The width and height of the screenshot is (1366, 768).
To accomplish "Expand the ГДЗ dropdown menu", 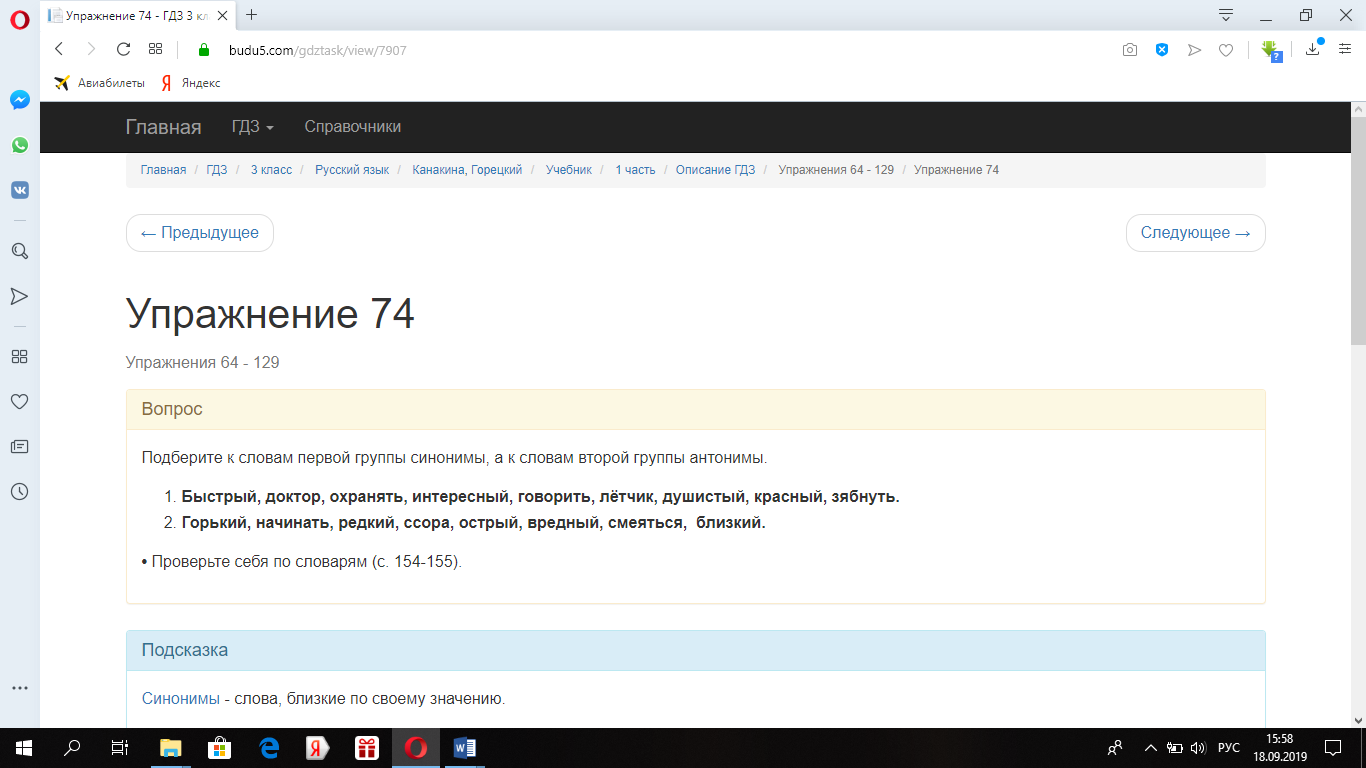I will pos(253,127).
